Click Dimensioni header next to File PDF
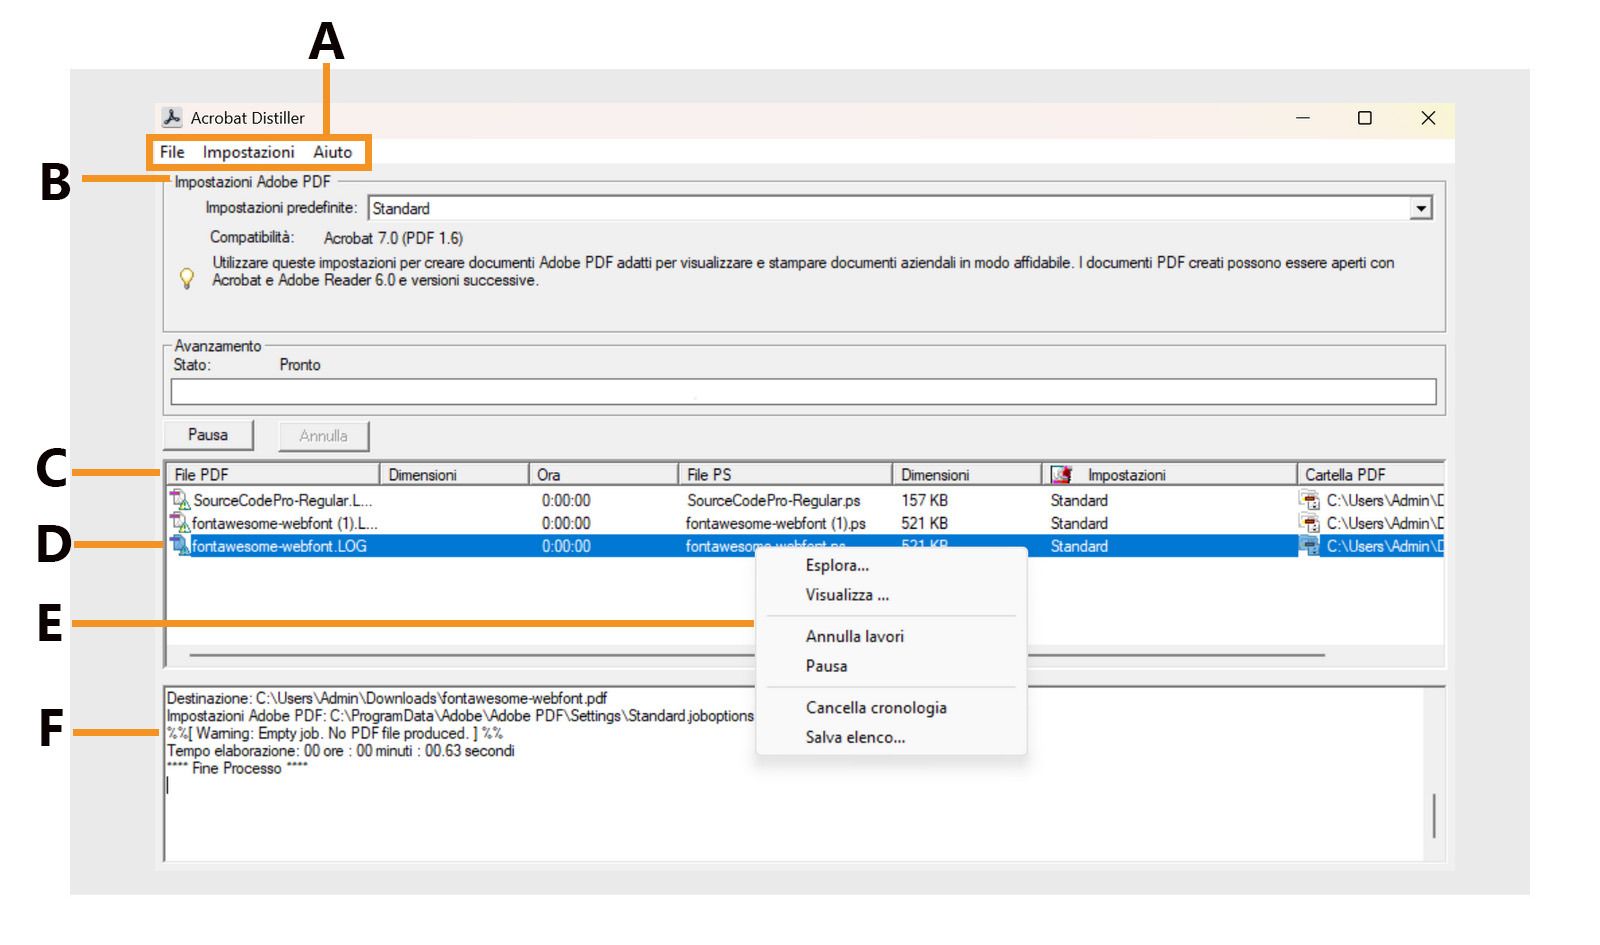Image resolution: width=1600 pixels, height=945 pixels. click(454, 475)
